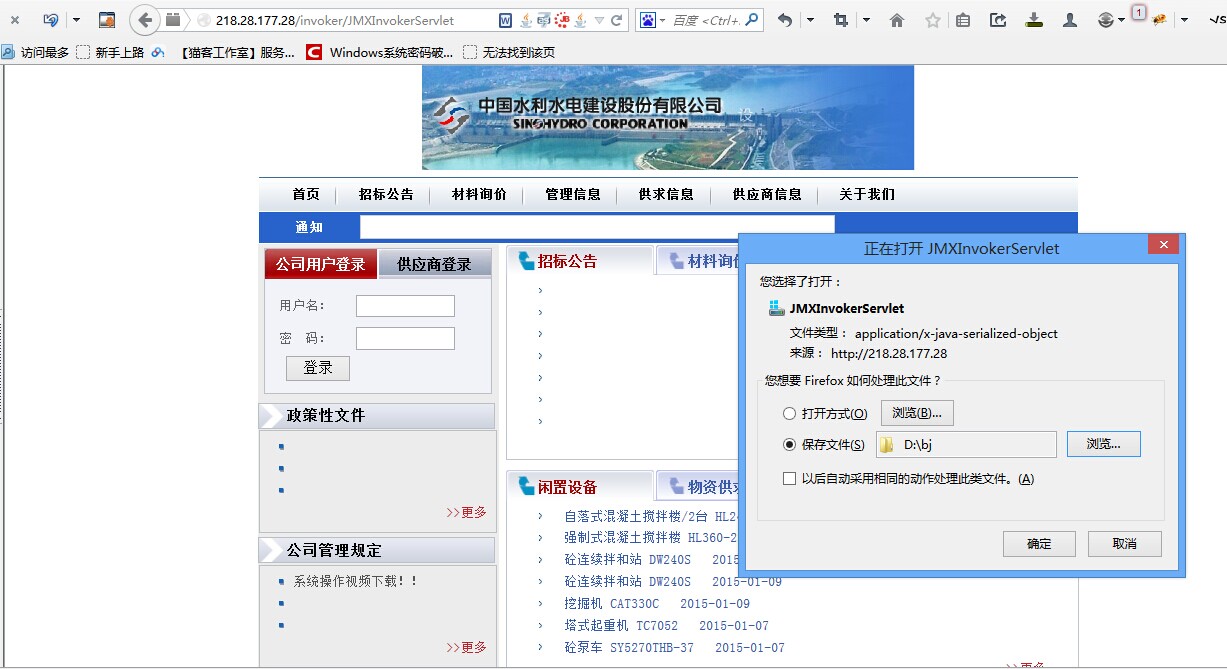This screenshot has height=669, width=1227.
Task: Click inside the Baidu search box
Action: pyautogui.click(x=706, y=20)
